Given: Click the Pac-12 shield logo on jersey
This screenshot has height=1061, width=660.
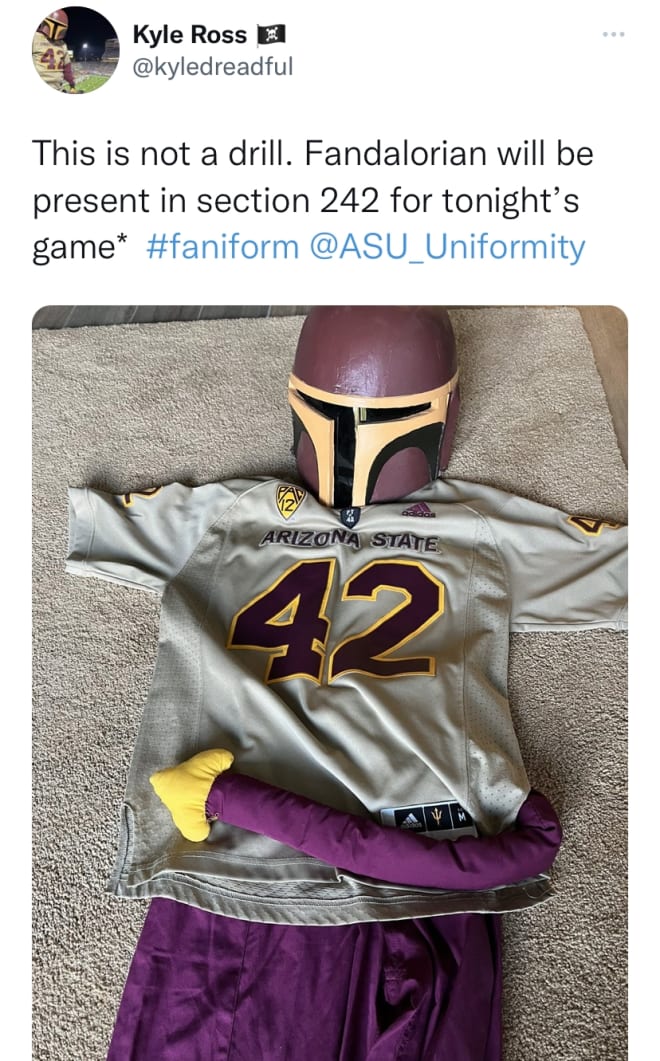Looking at the screenshot, I should [290, 501].
